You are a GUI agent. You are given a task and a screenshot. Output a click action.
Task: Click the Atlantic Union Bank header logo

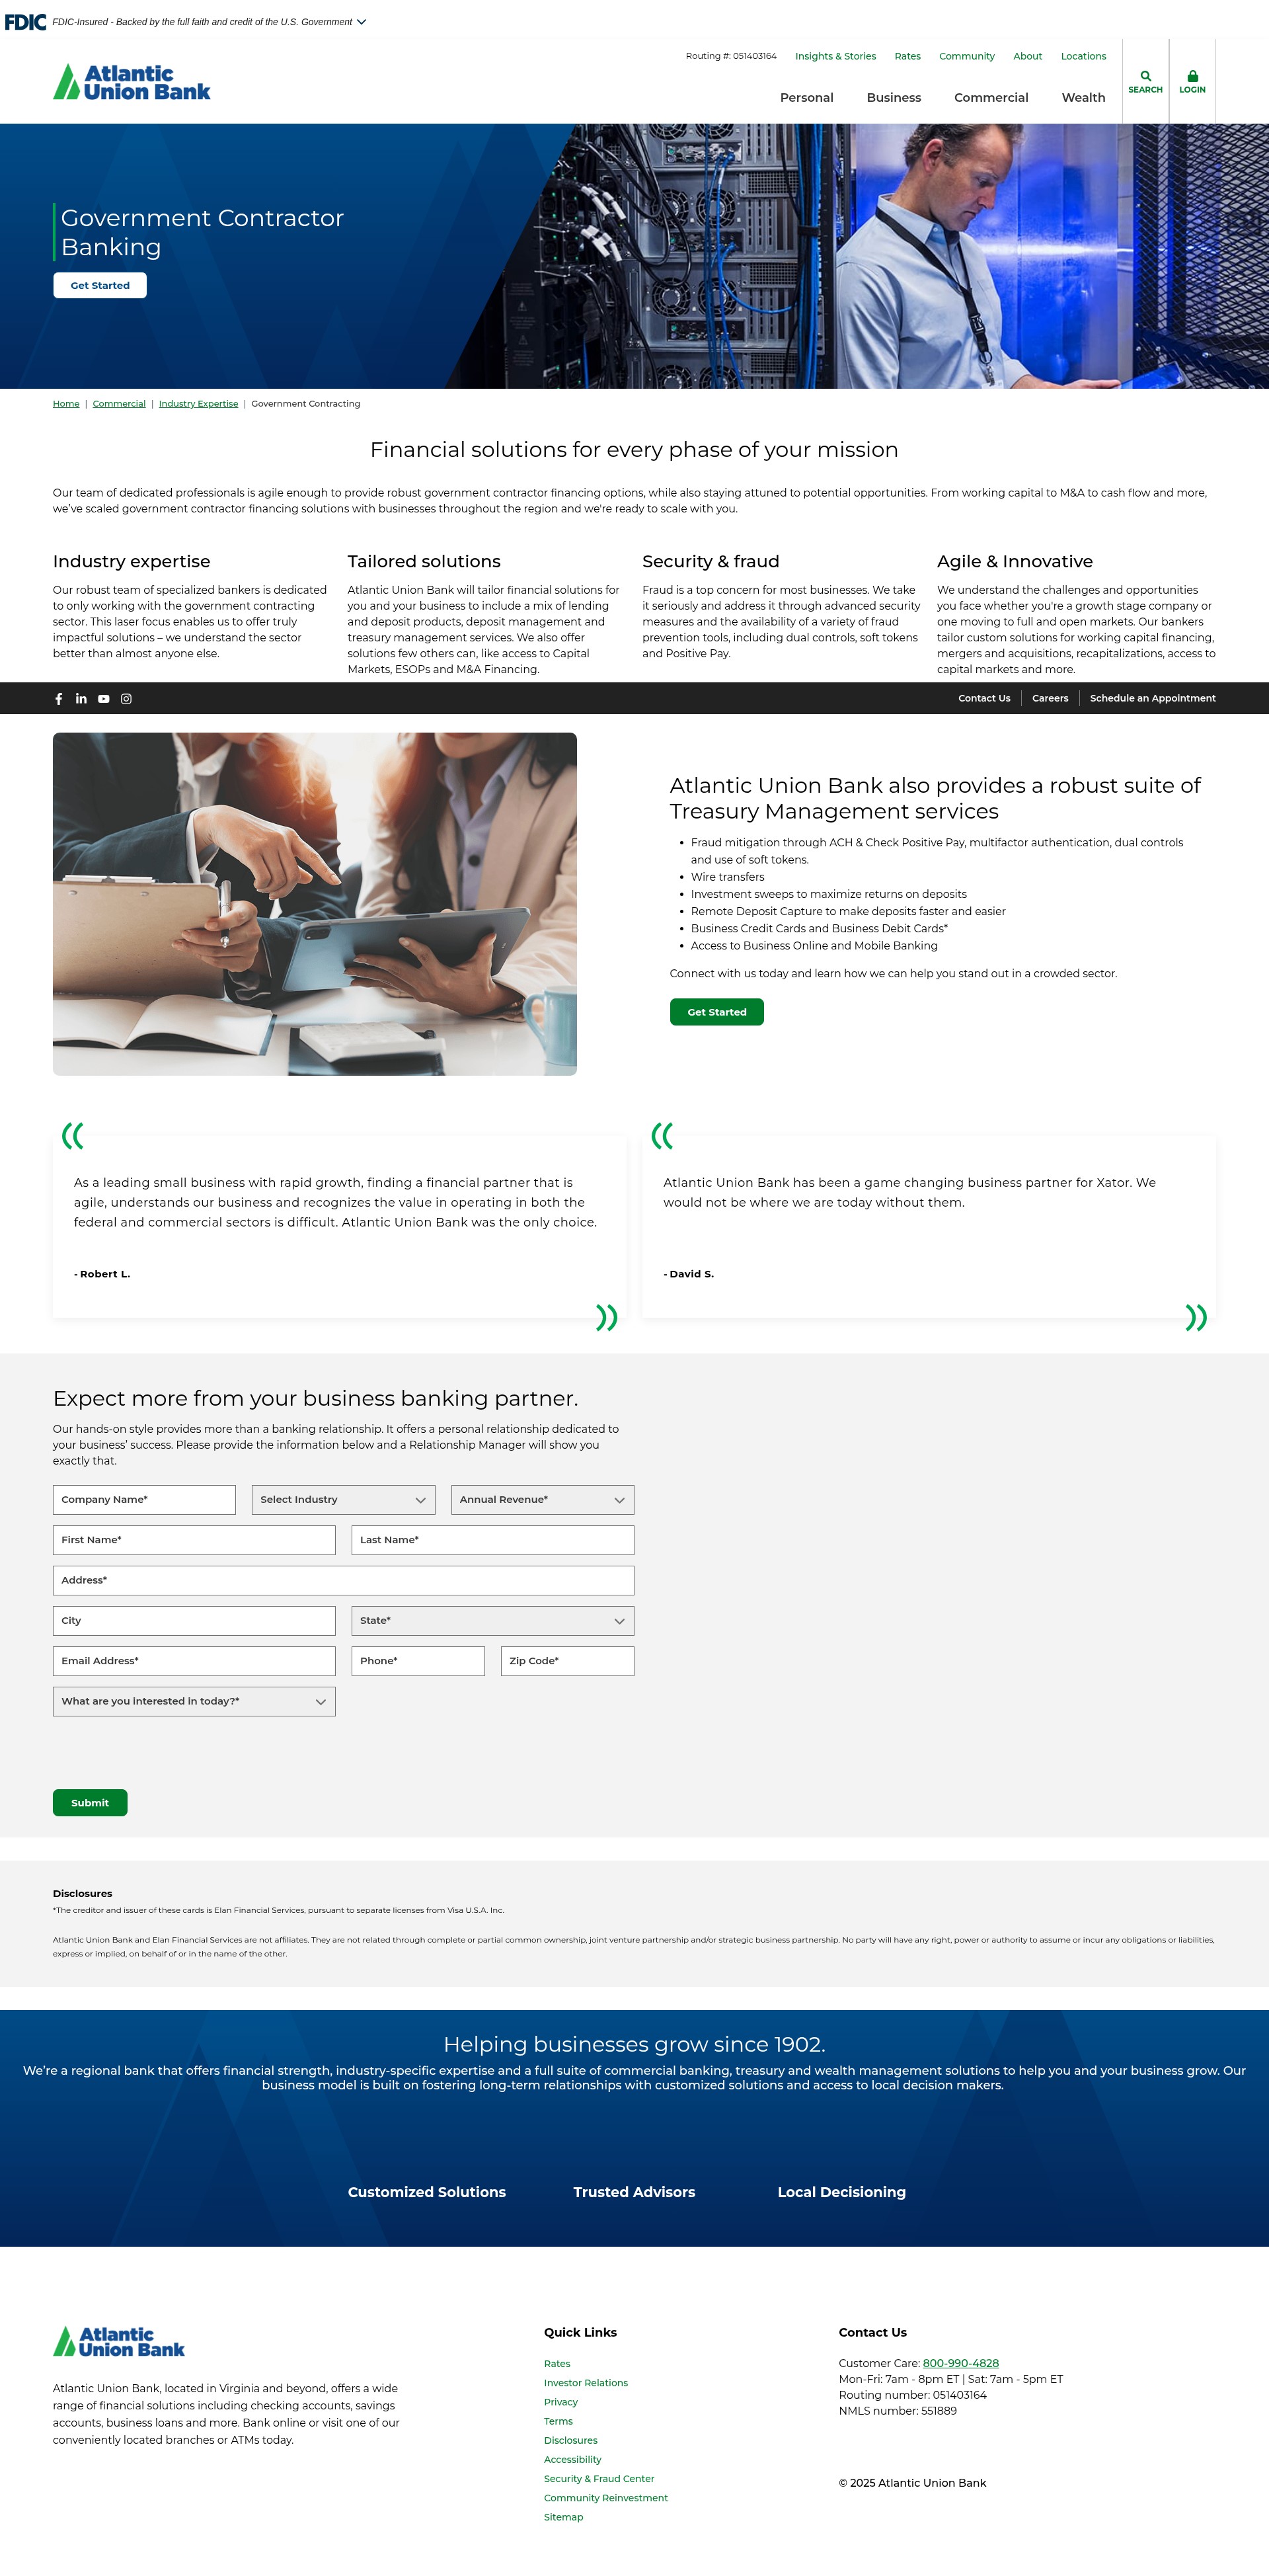click(x=132, y=82)
